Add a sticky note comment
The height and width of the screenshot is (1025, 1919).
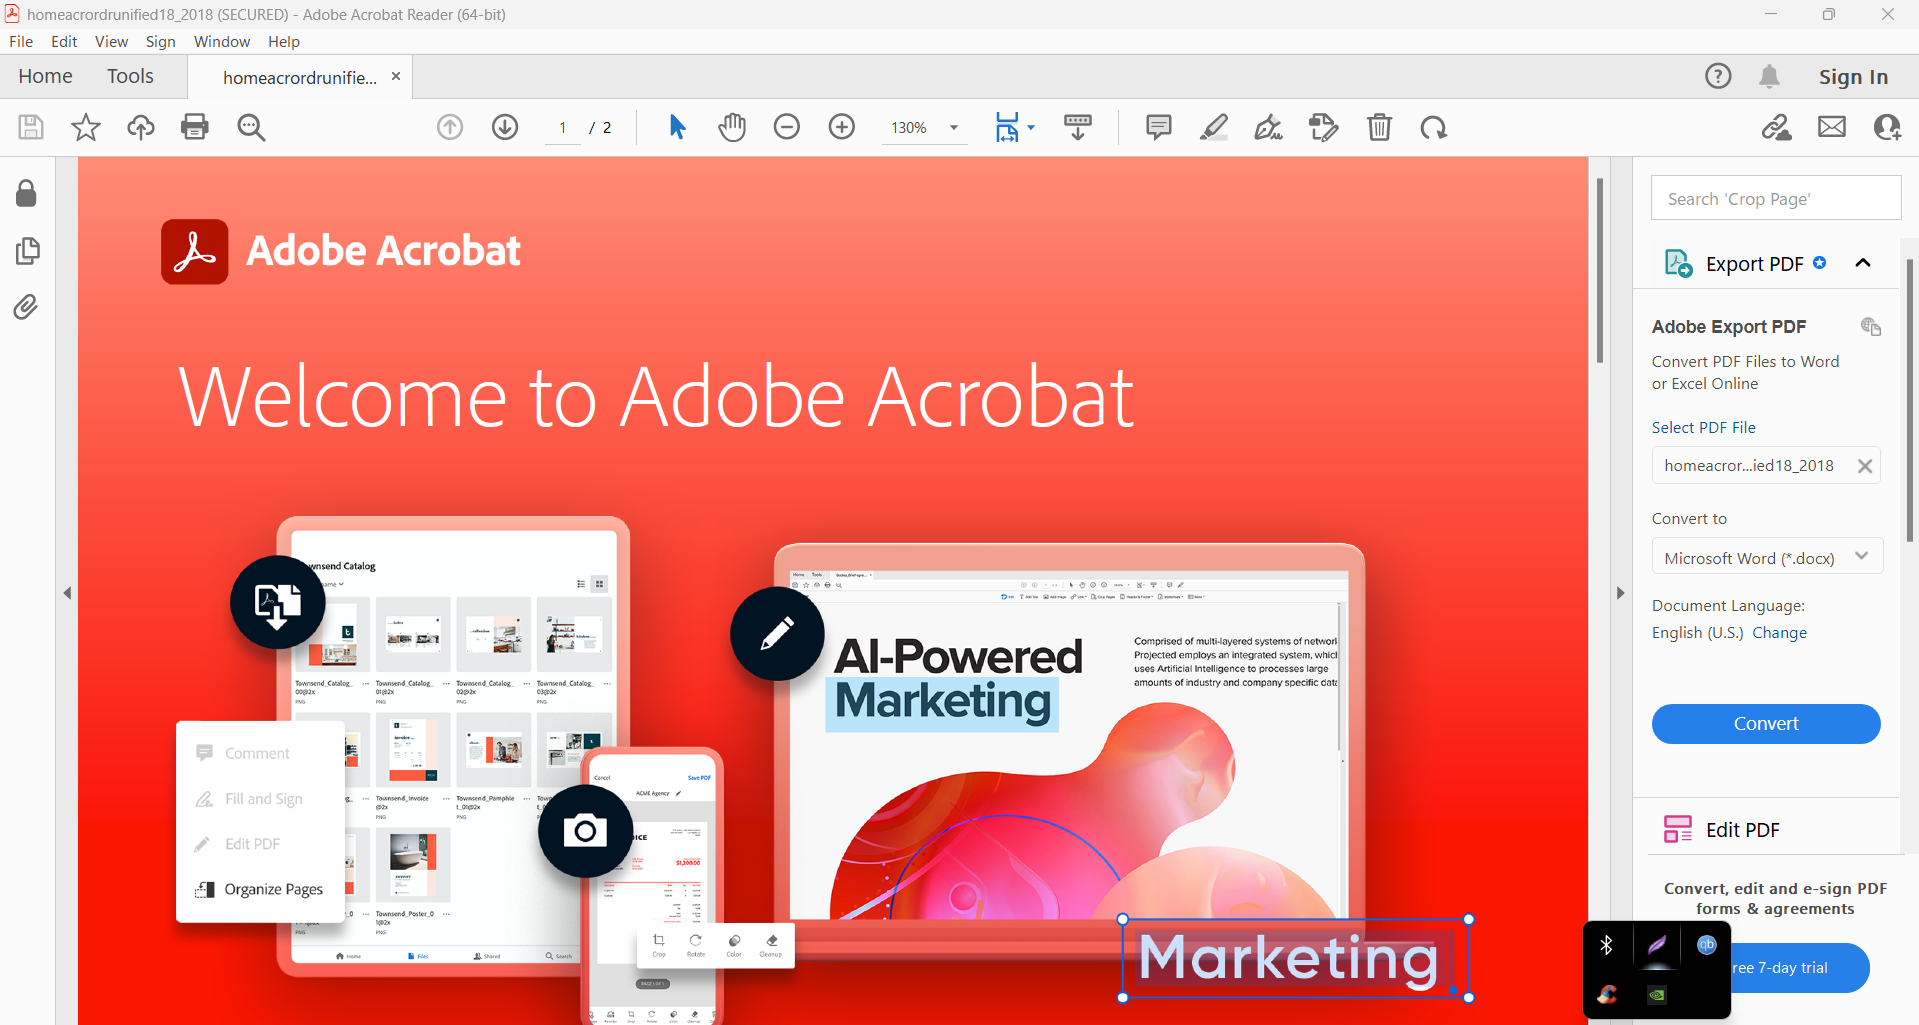(1159, 127)
